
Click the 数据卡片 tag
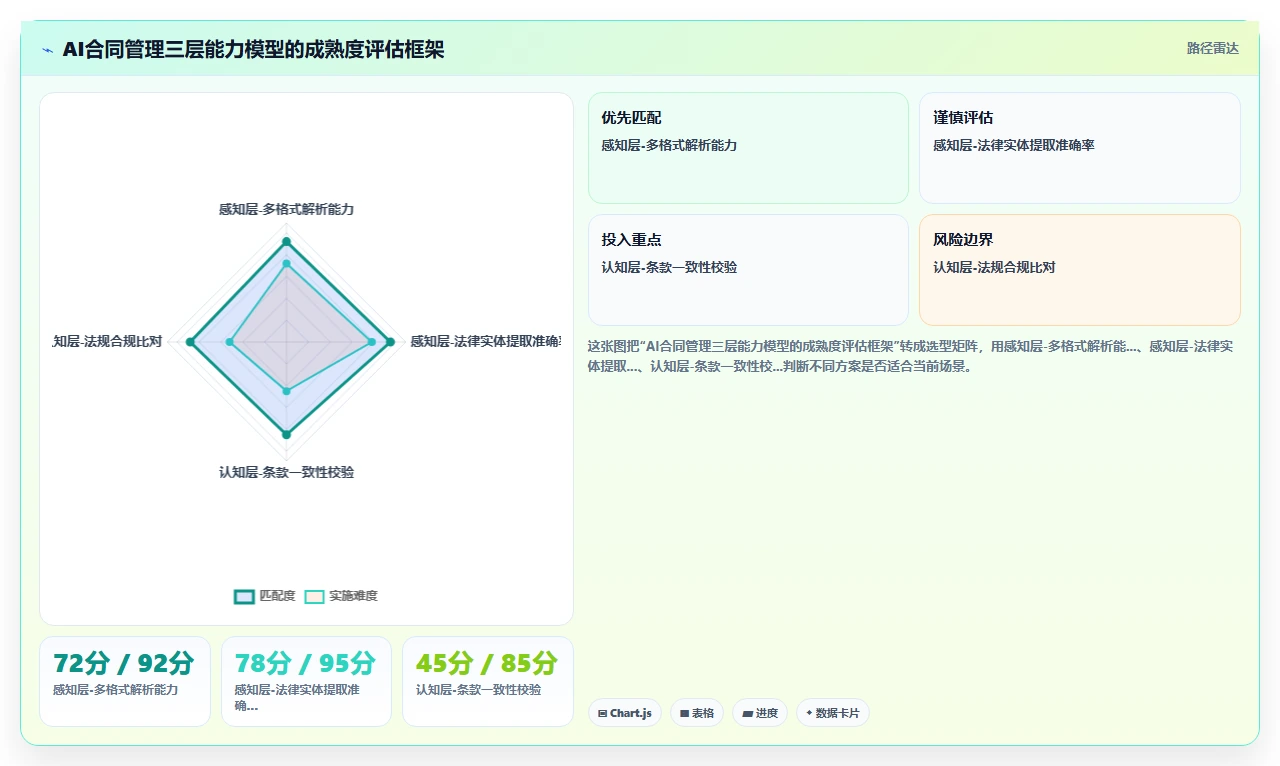[x=833, y=713]
